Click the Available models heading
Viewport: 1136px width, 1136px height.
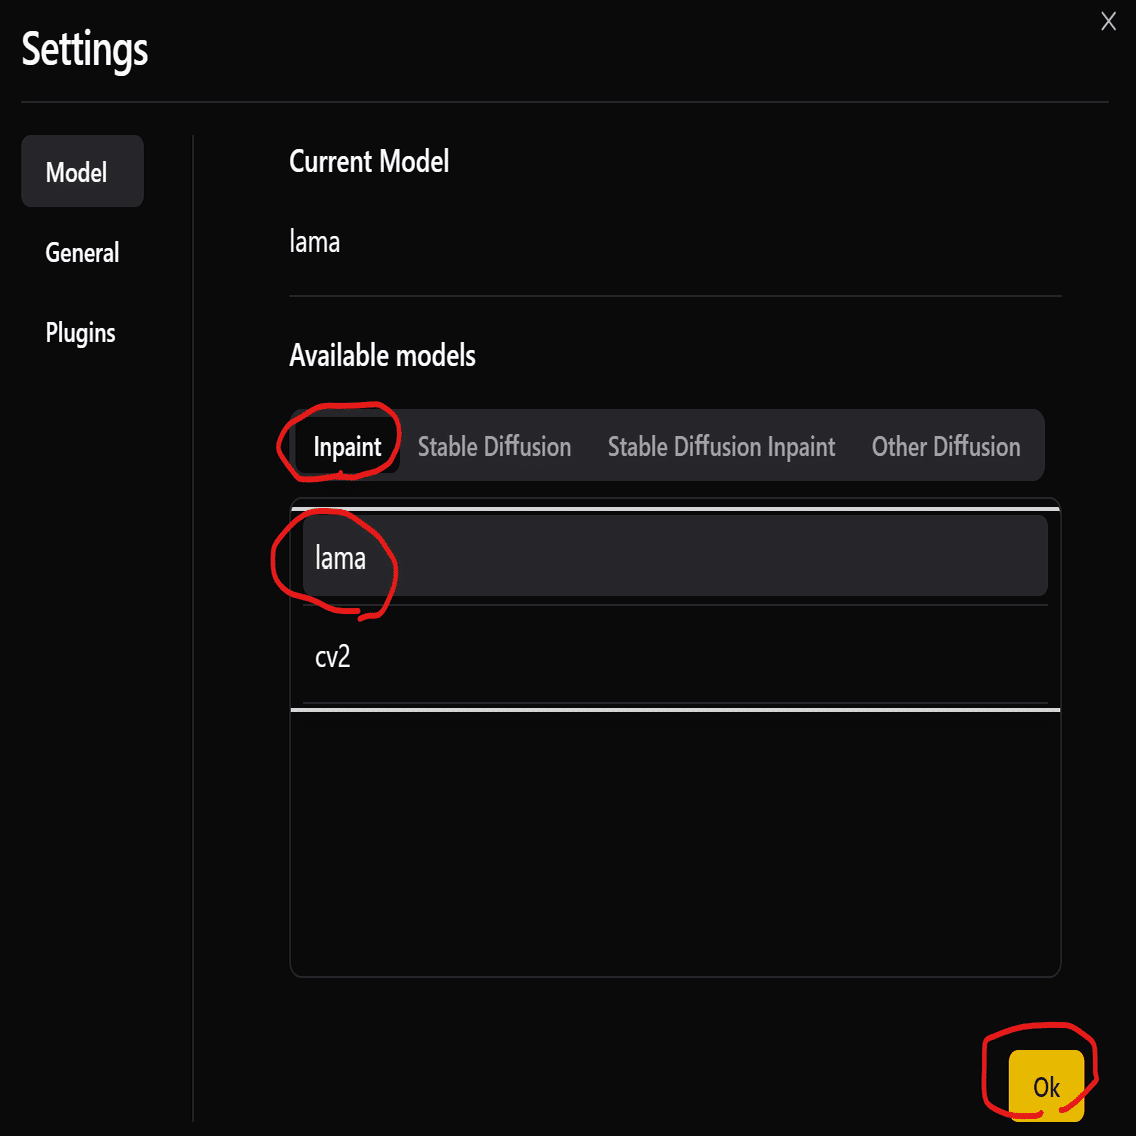382,355
